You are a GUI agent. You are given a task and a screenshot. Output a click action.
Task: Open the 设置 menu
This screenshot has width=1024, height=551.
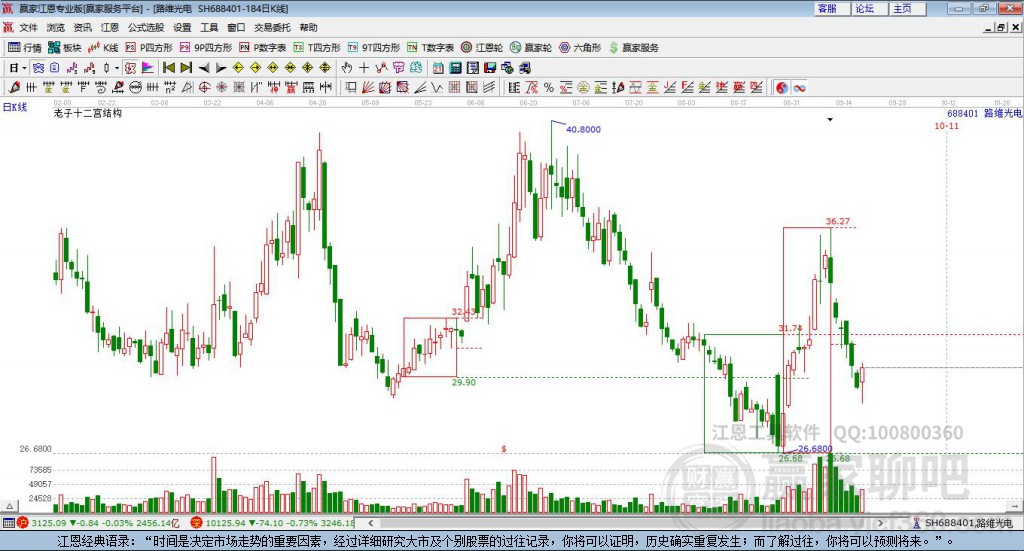182,27
